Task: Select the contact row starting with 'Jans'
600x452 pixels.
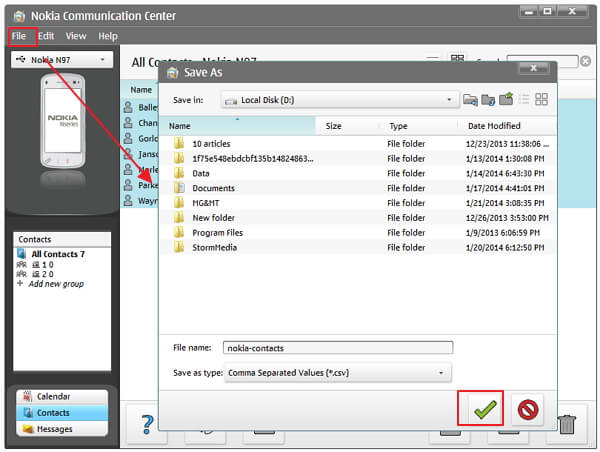Action: (140, 154)
